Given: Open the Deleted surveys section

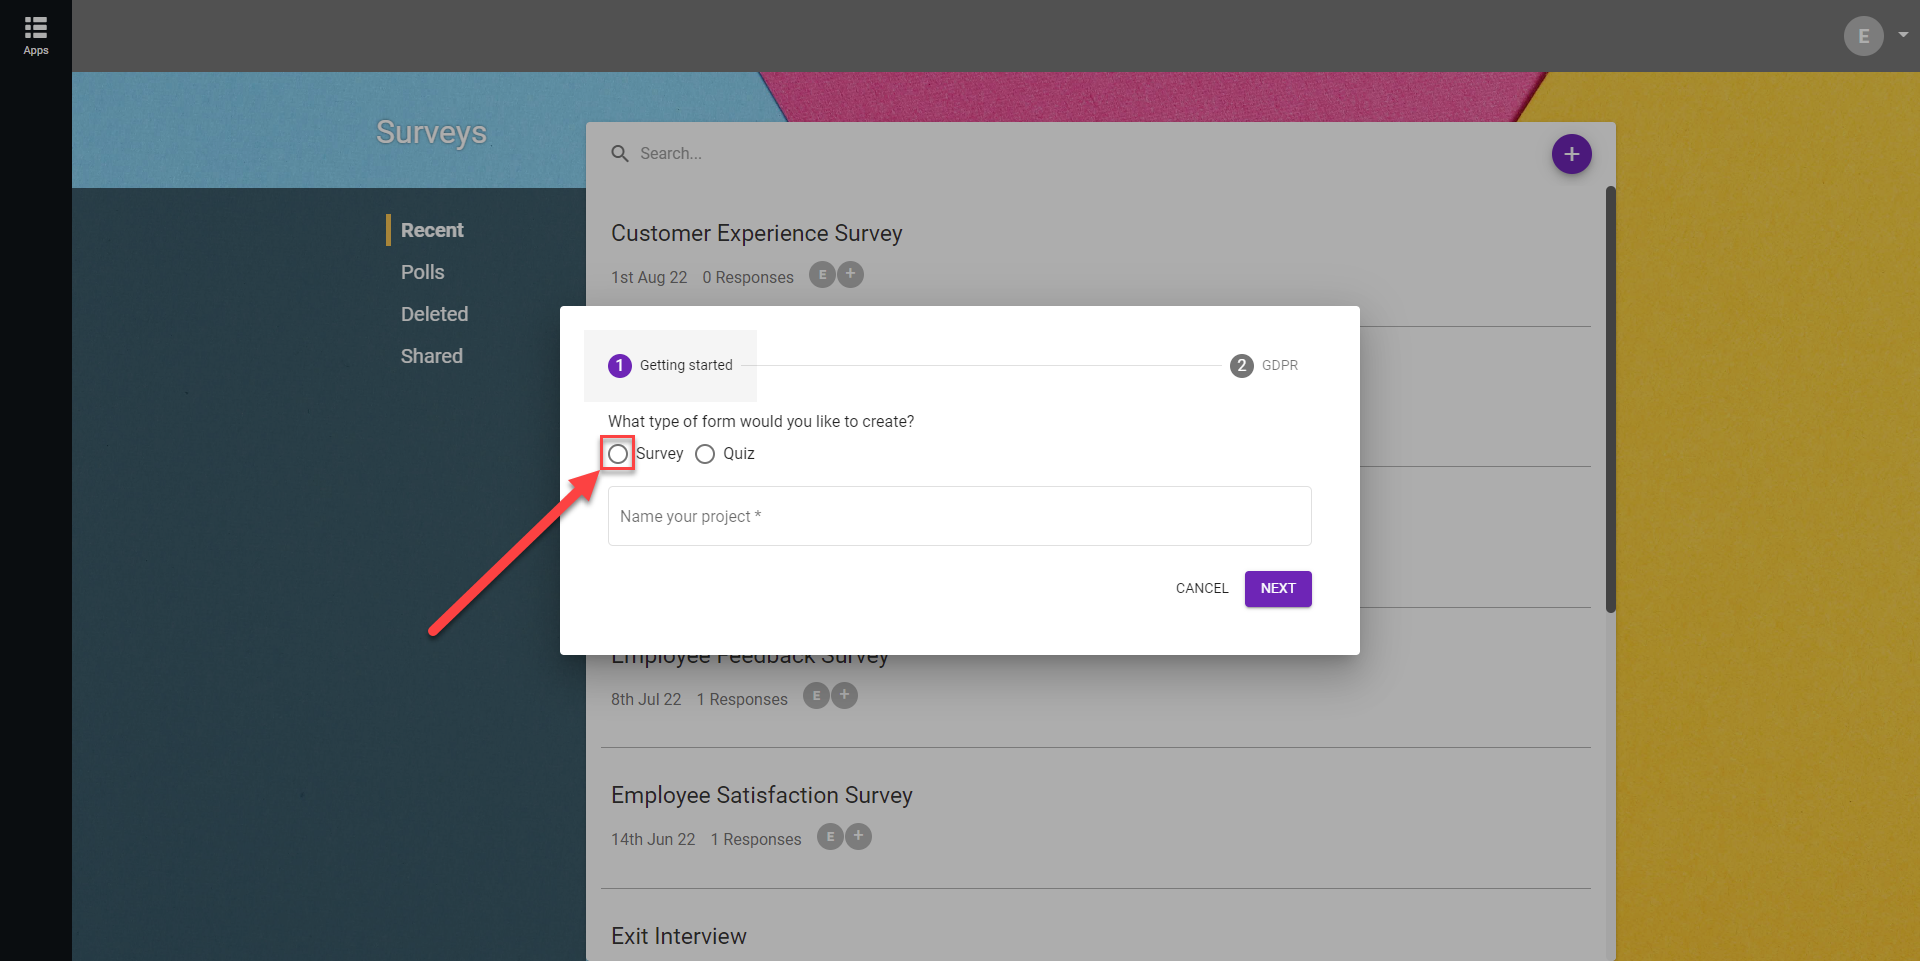Looking at the screenshot, I should click(434, 313).
